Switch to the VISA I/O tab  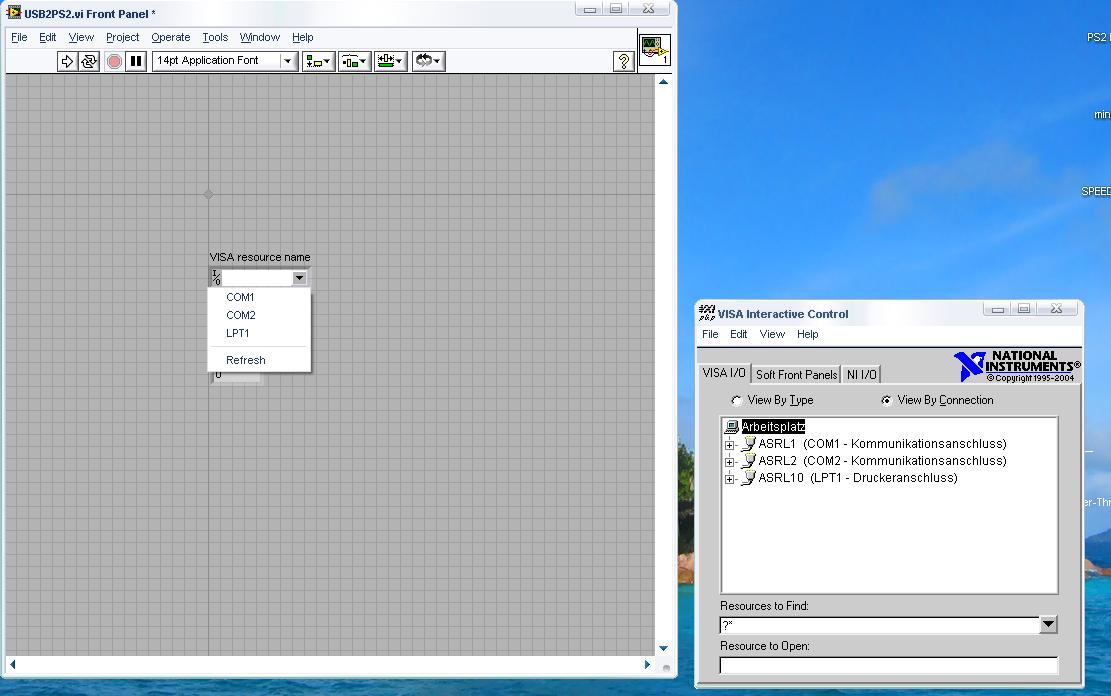(723, 373)
